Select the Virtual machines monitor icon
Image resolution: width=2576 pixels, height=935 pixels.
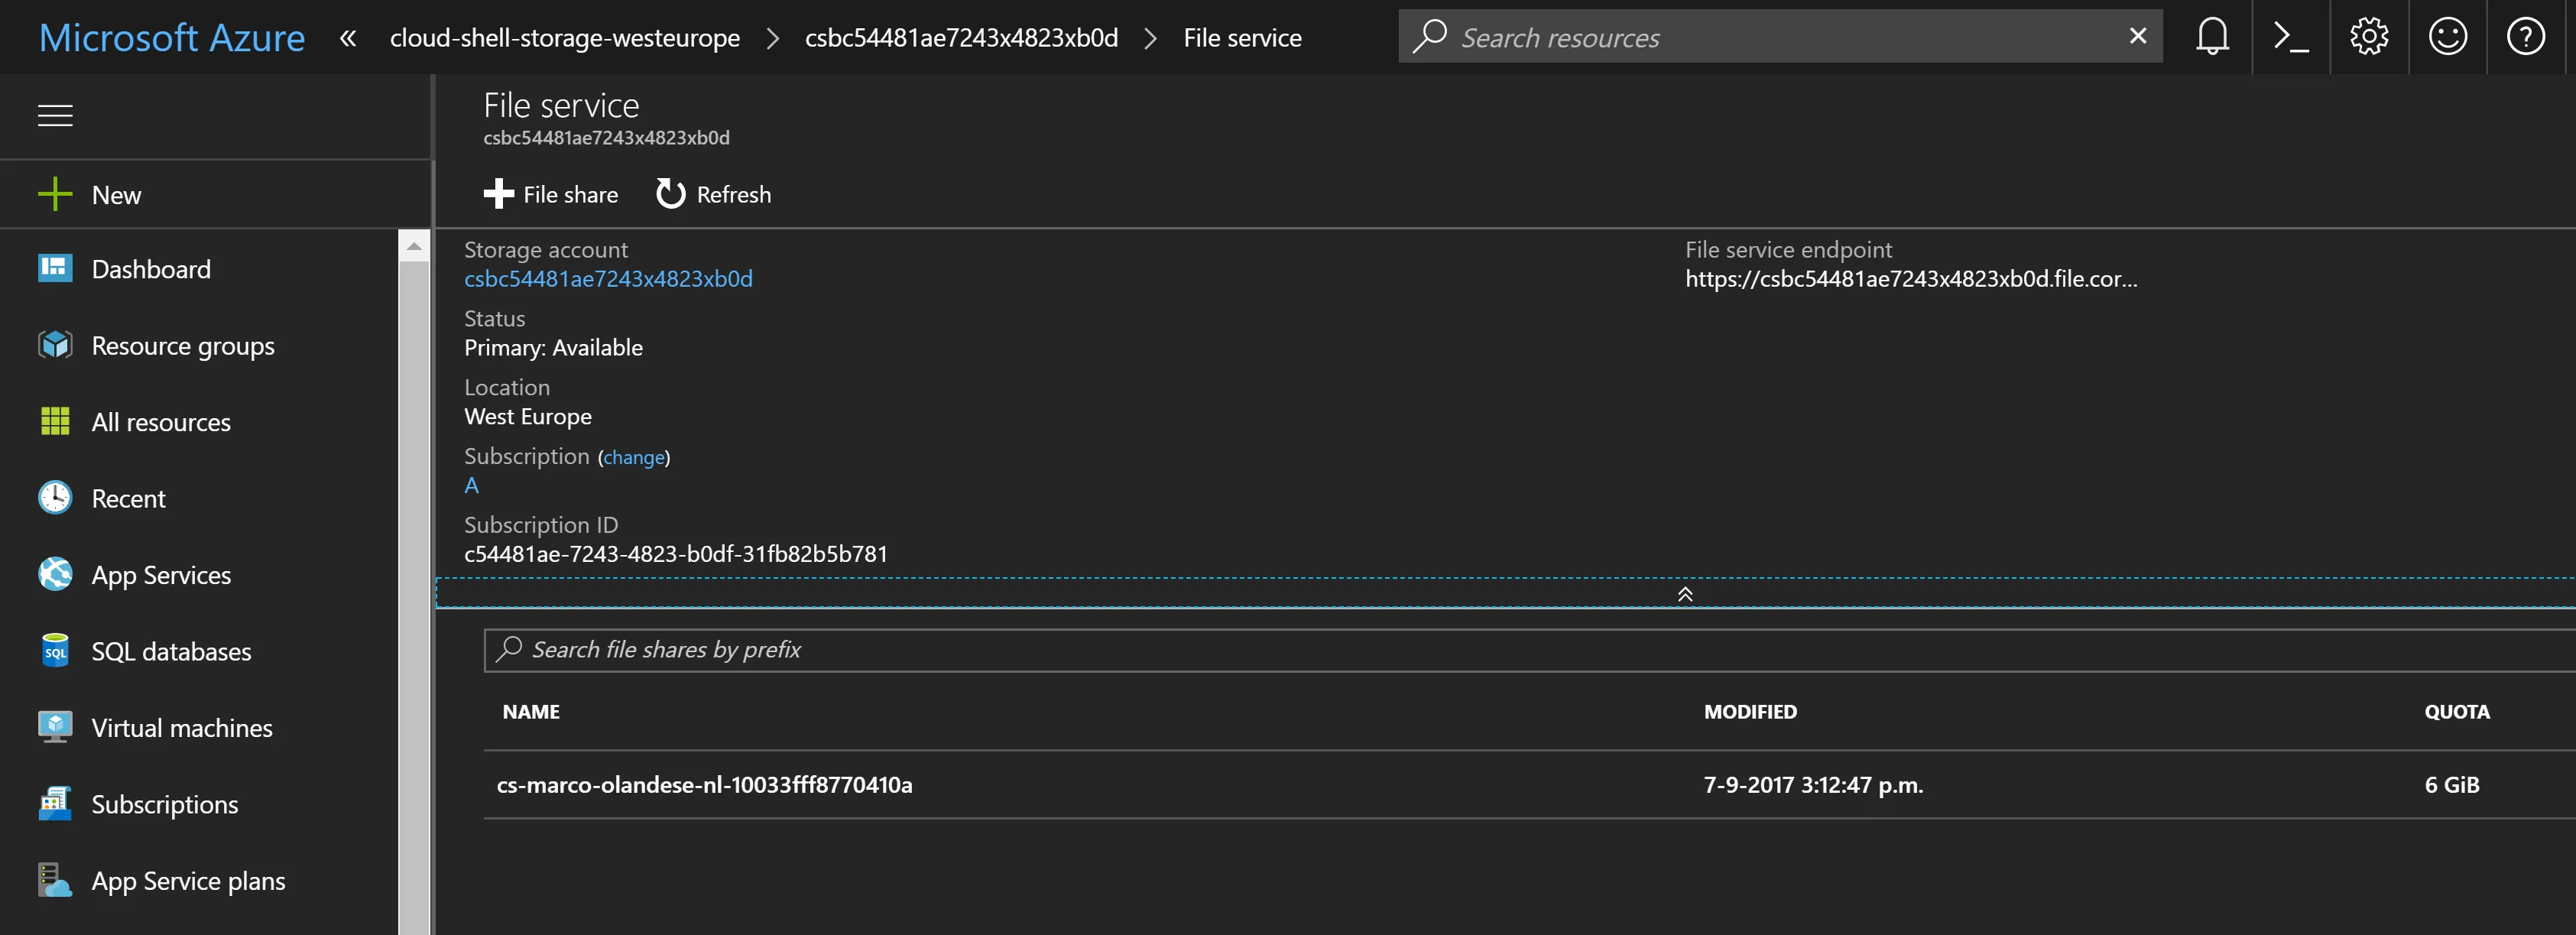(x=55, y=728)
